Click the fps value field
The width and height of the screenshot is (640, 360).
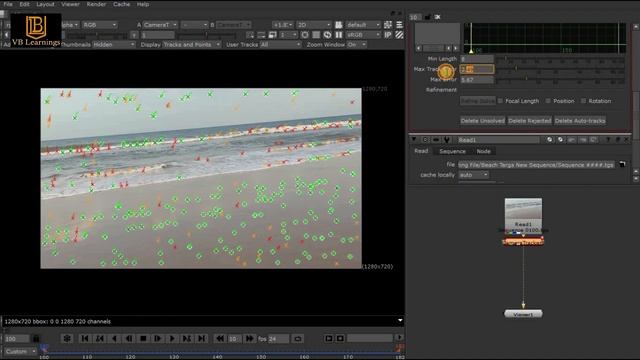(278, 339)
